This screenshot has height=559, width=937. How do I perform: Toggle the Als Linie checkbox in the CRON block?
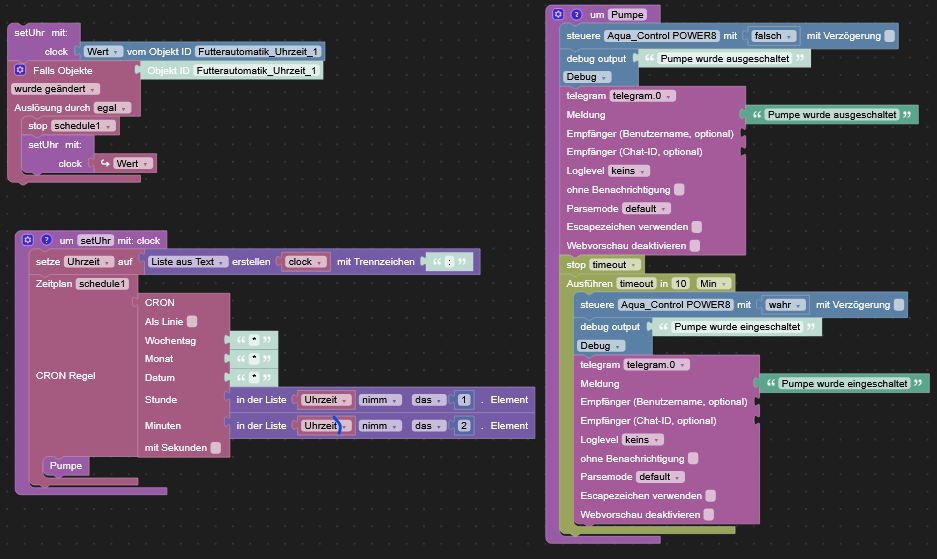click(192, 322)
